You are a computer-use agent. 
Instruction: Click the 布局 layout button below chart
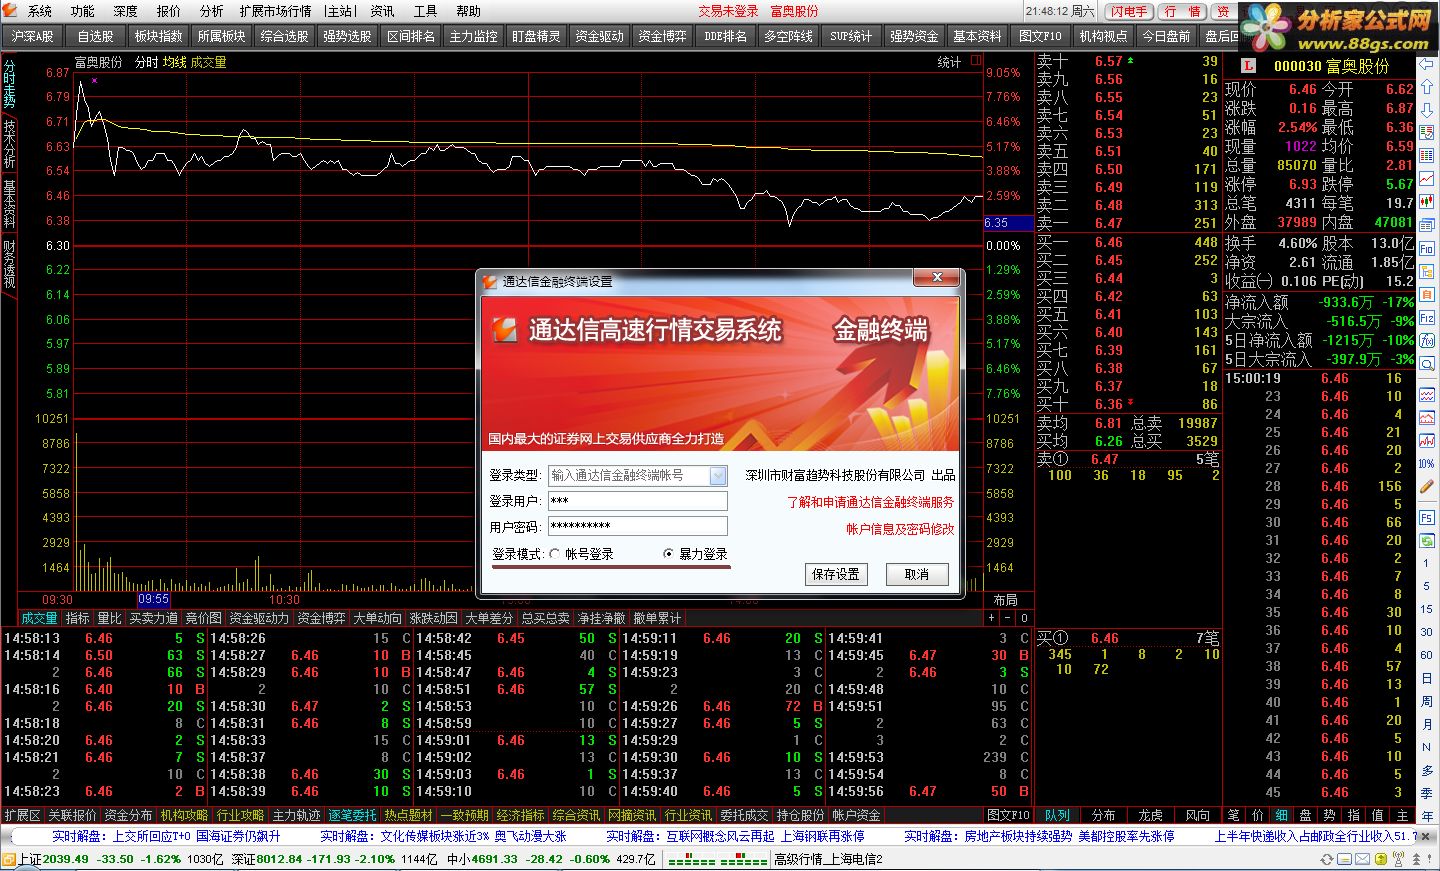[1005, 600]
